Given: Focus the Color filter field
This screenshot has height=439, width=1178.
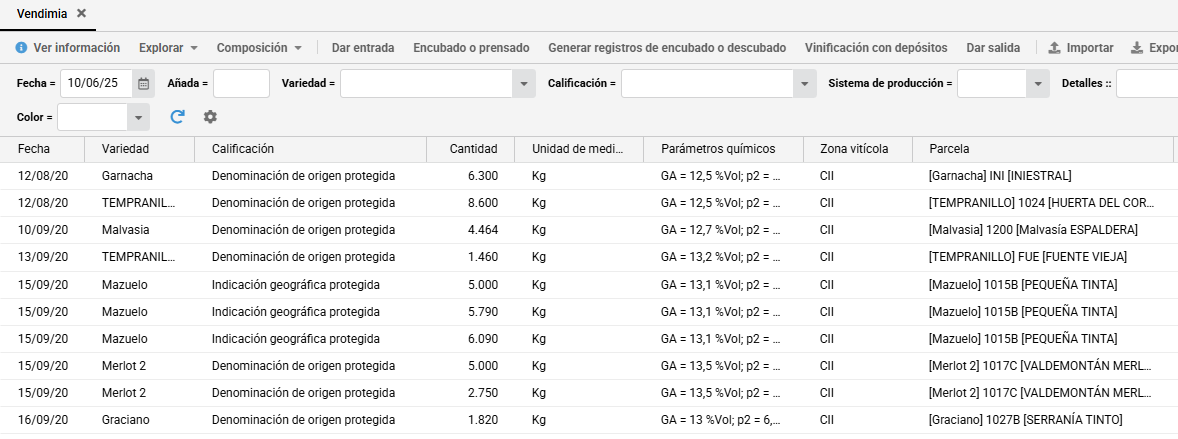Looking at the screenshot, I should point(92,117).
